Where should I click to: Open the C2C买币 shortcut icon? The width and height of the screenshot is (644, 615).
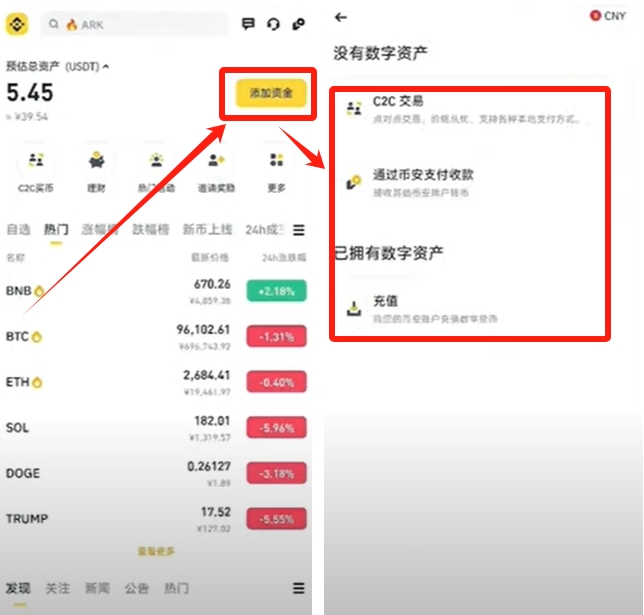tap(36, 160)
